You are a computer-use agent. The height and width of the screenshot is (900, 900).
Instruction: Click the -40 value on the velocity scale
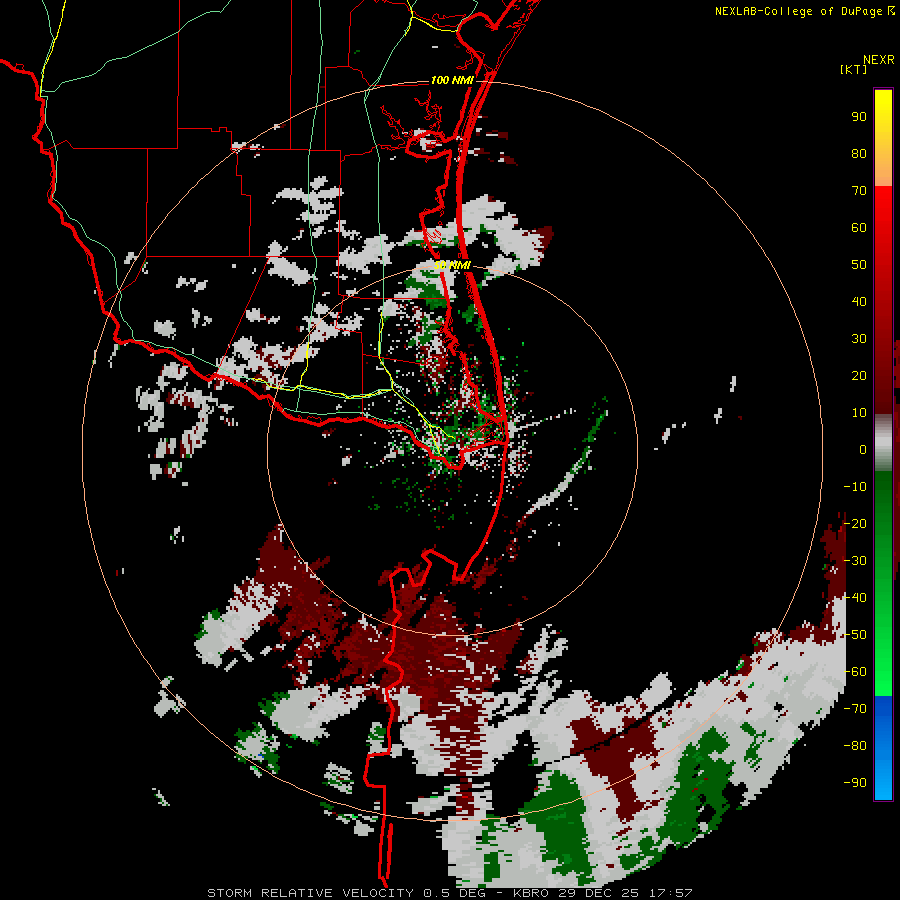[855, 598]
